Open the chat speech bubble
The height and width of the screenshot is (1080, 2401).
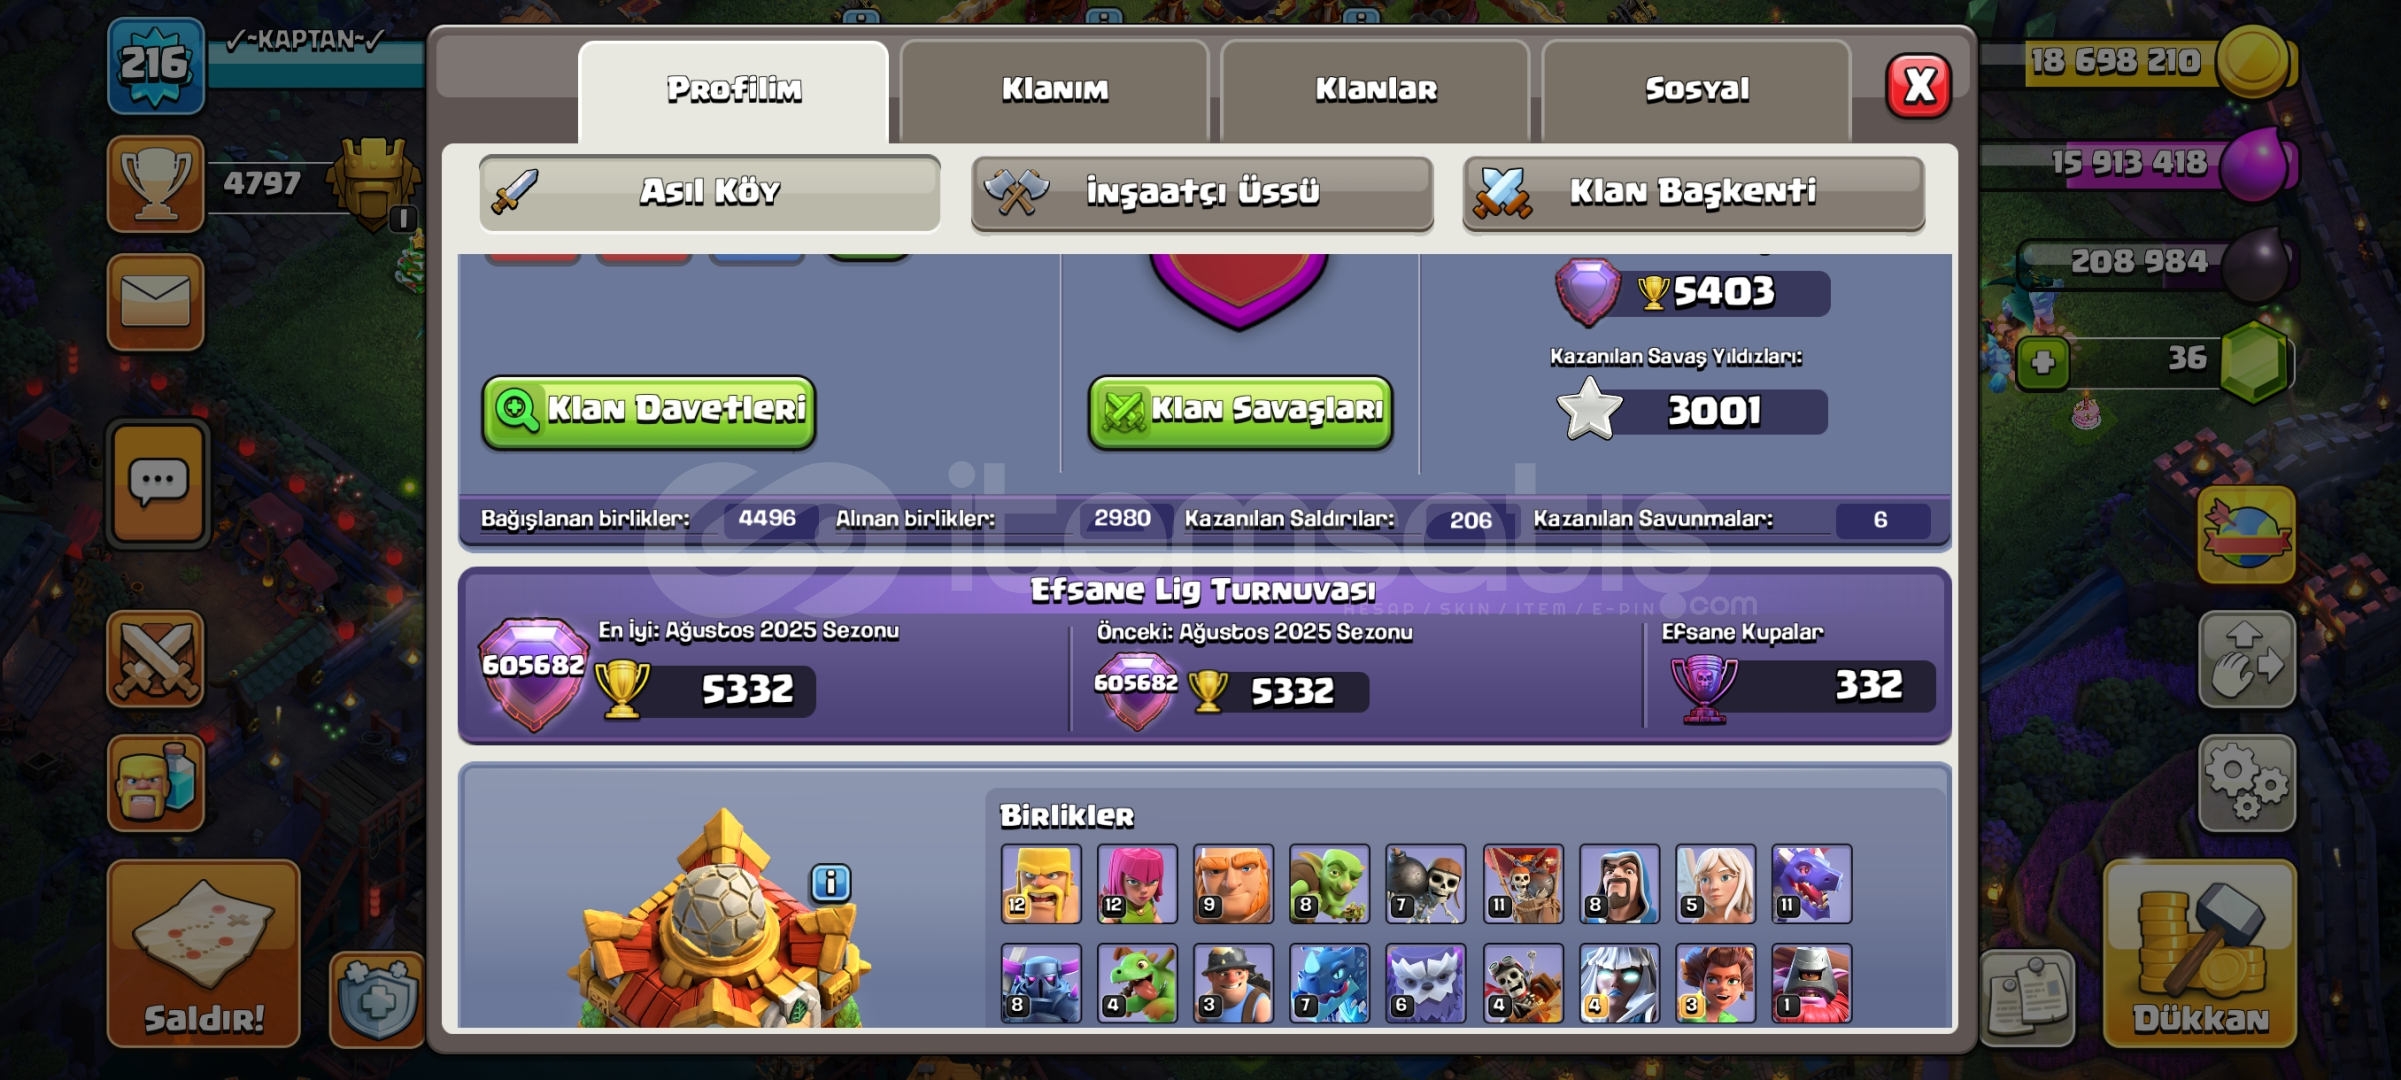(157, 484)
